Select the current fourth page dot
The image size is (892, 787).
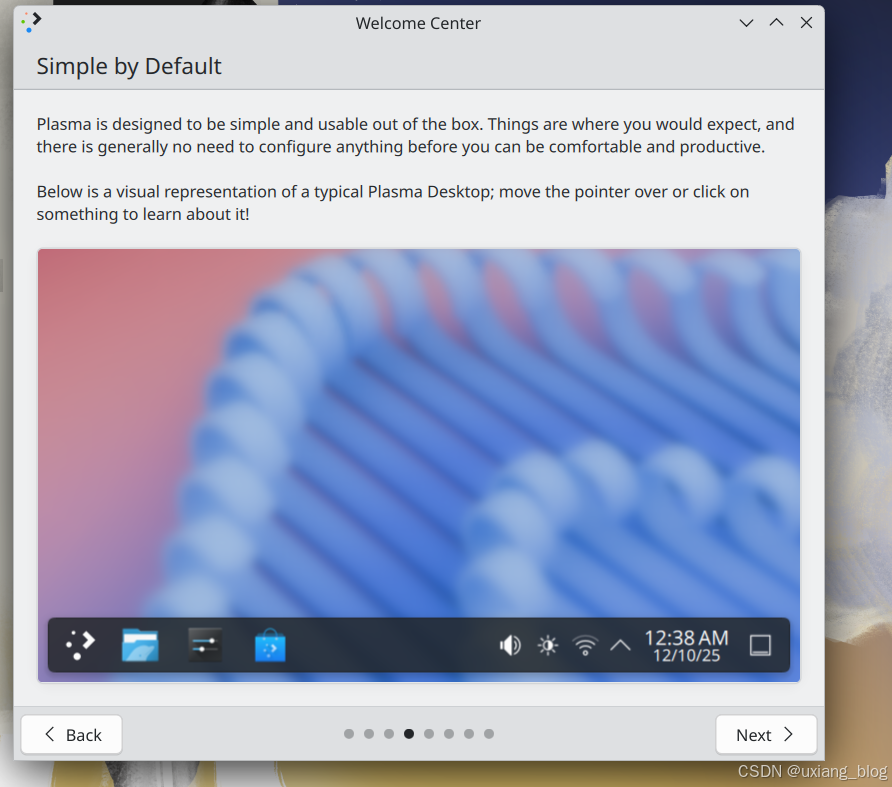click(x=409, y=734)
